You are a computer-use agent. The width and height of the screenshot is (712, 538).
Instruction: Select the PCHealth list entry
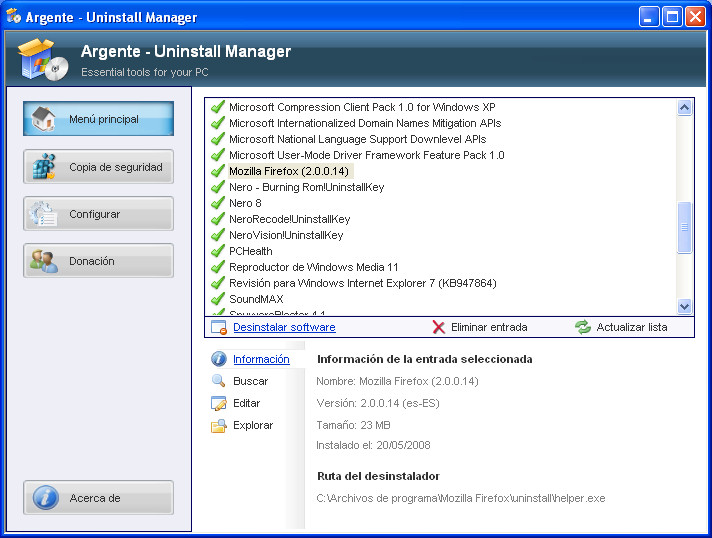[x=251, y=251]
